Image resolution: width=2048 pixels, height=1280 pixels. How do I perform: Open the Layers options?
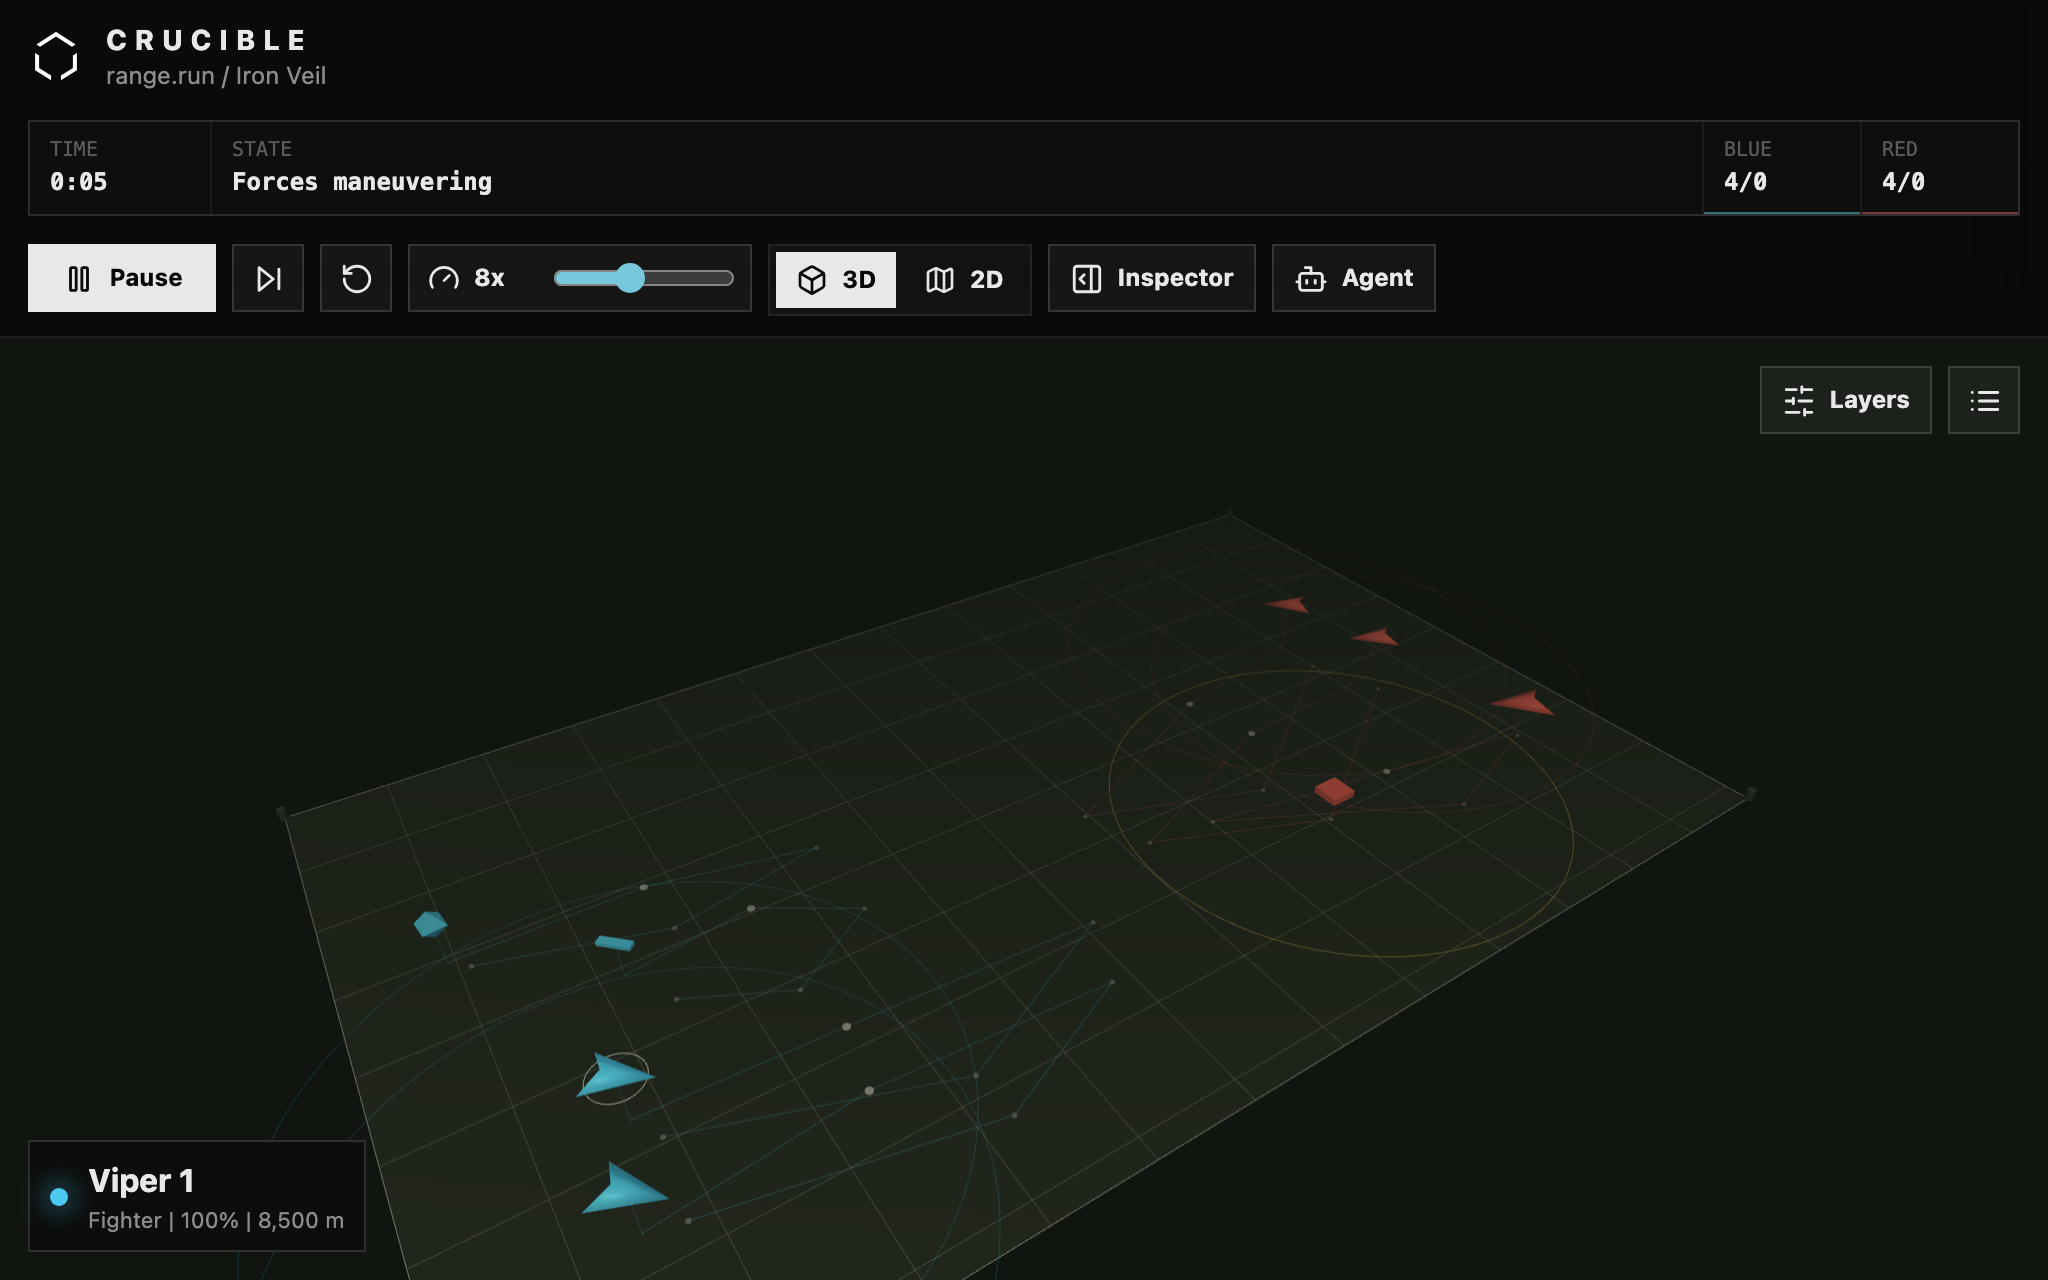(x=1846, y=400)
